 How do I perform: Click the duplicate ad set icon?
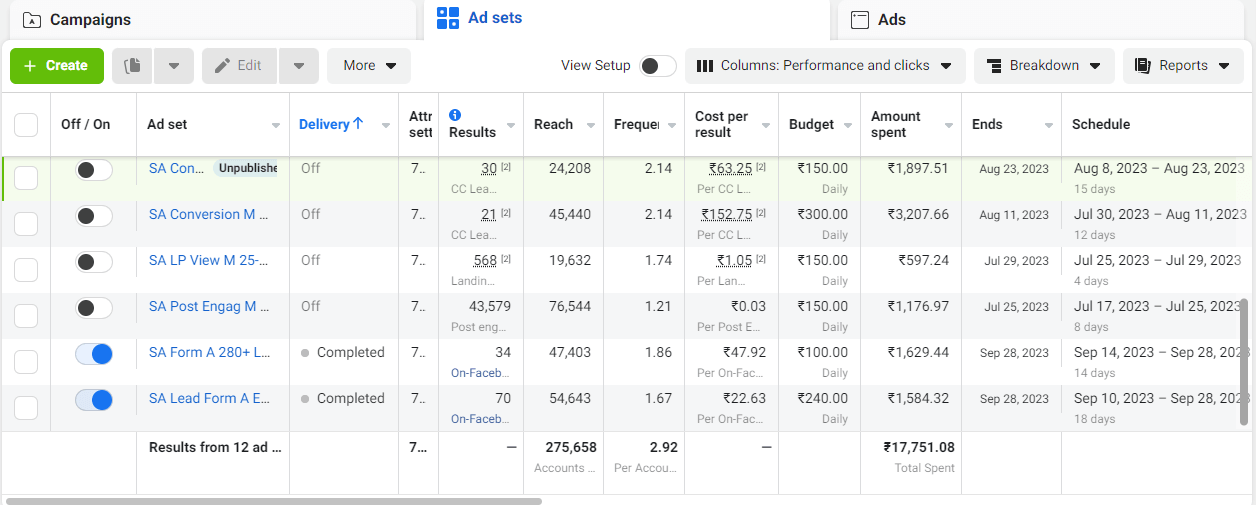pos(131,66)
